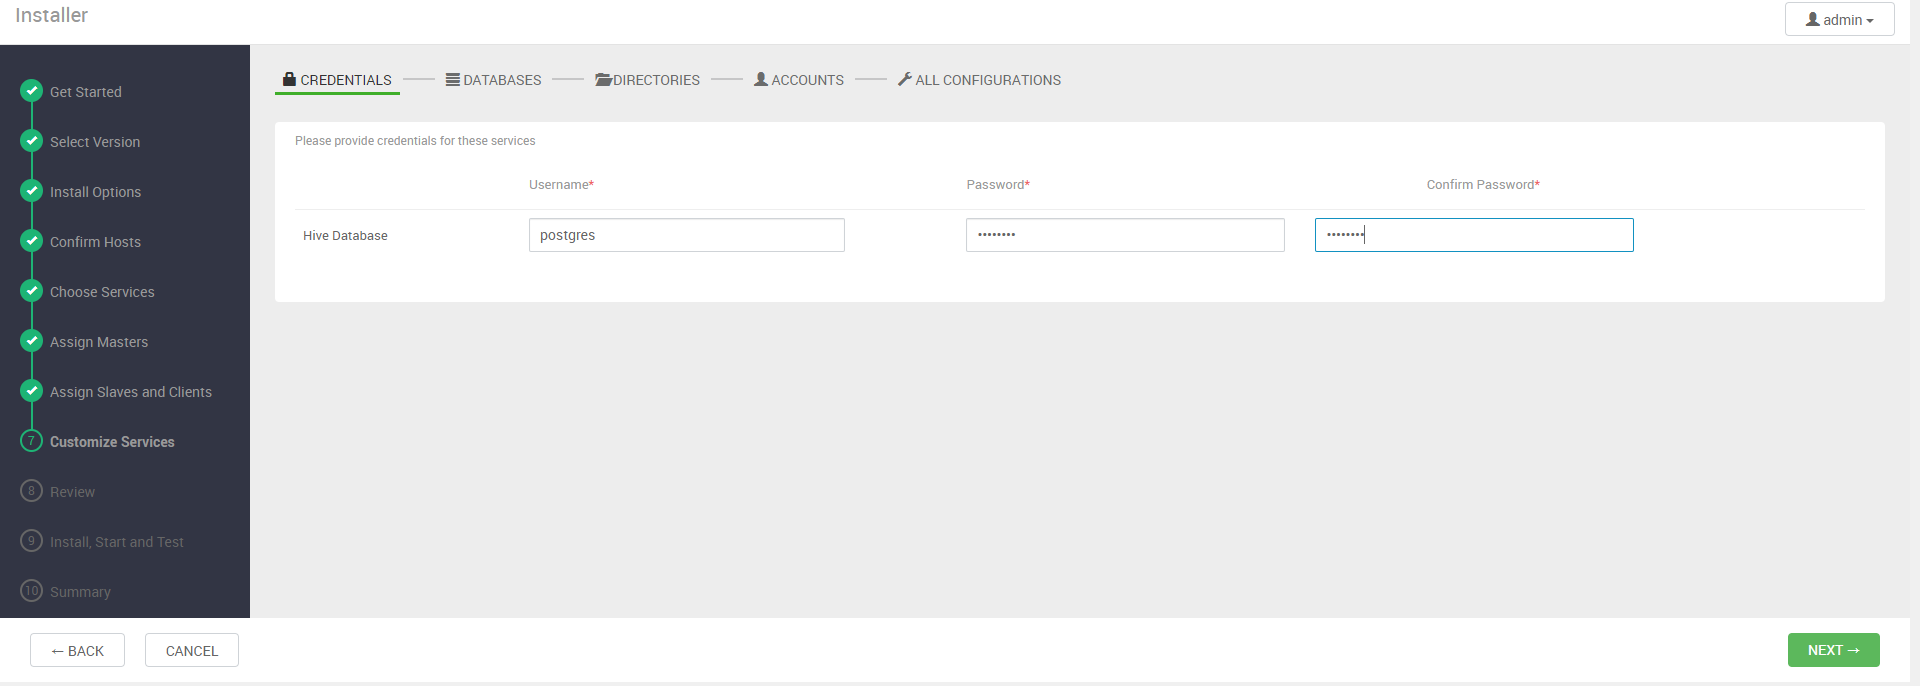Click the Installer title text
The width and height of the screenshot is (1920, 686).
[x=52, y=15]
